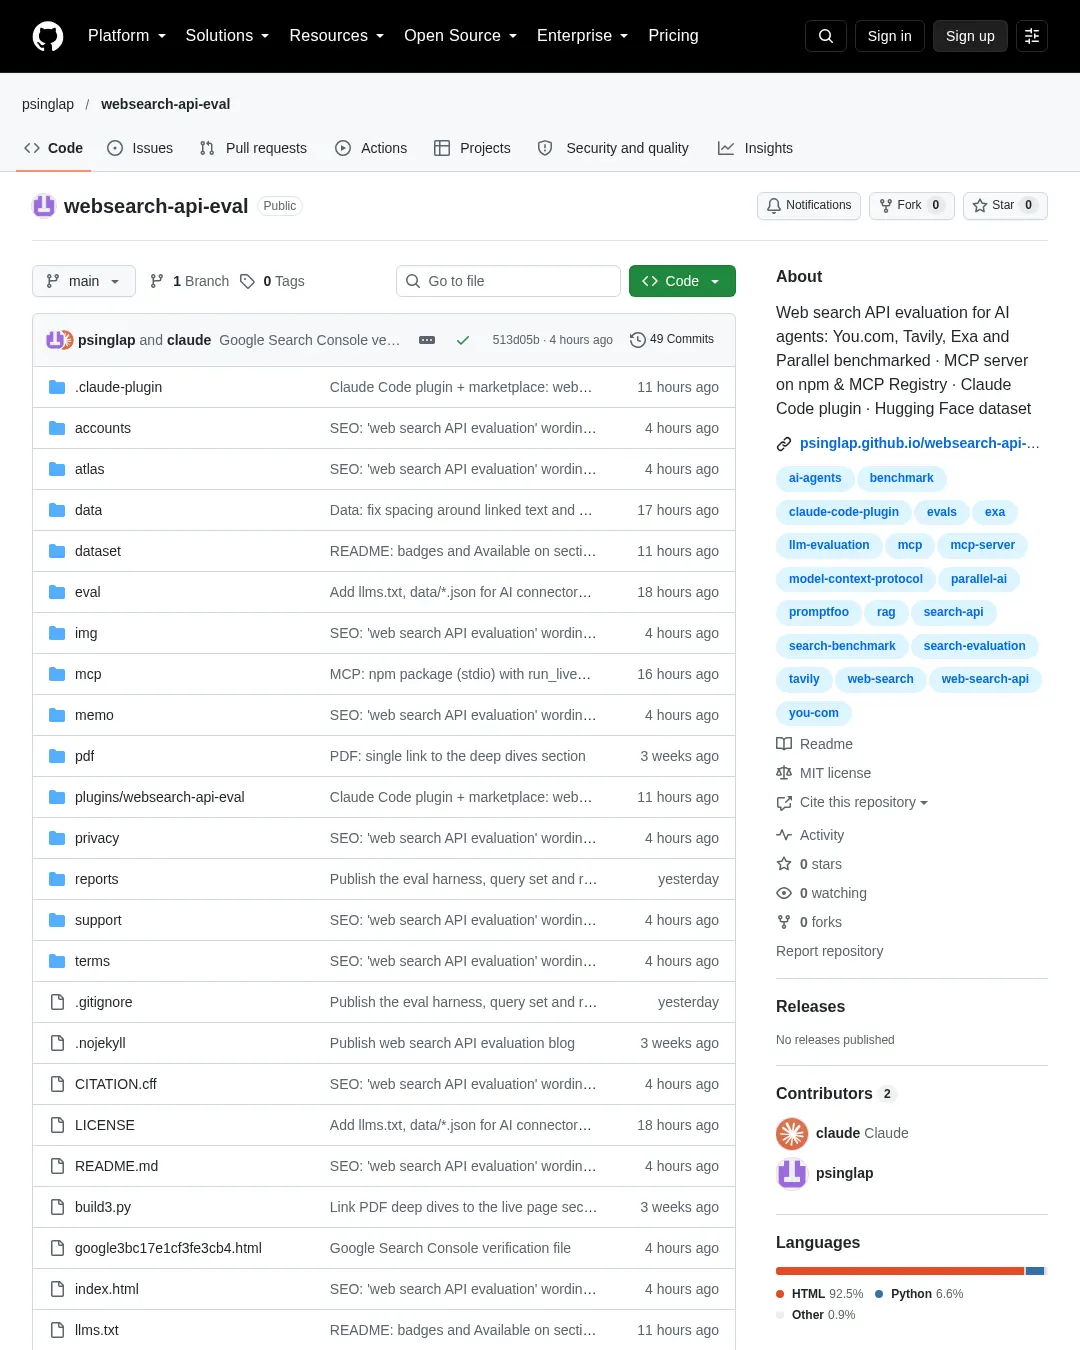Expand the Solutions menu
The height and width of the screenshot is (1350, 1080).
tap(227, 36)
